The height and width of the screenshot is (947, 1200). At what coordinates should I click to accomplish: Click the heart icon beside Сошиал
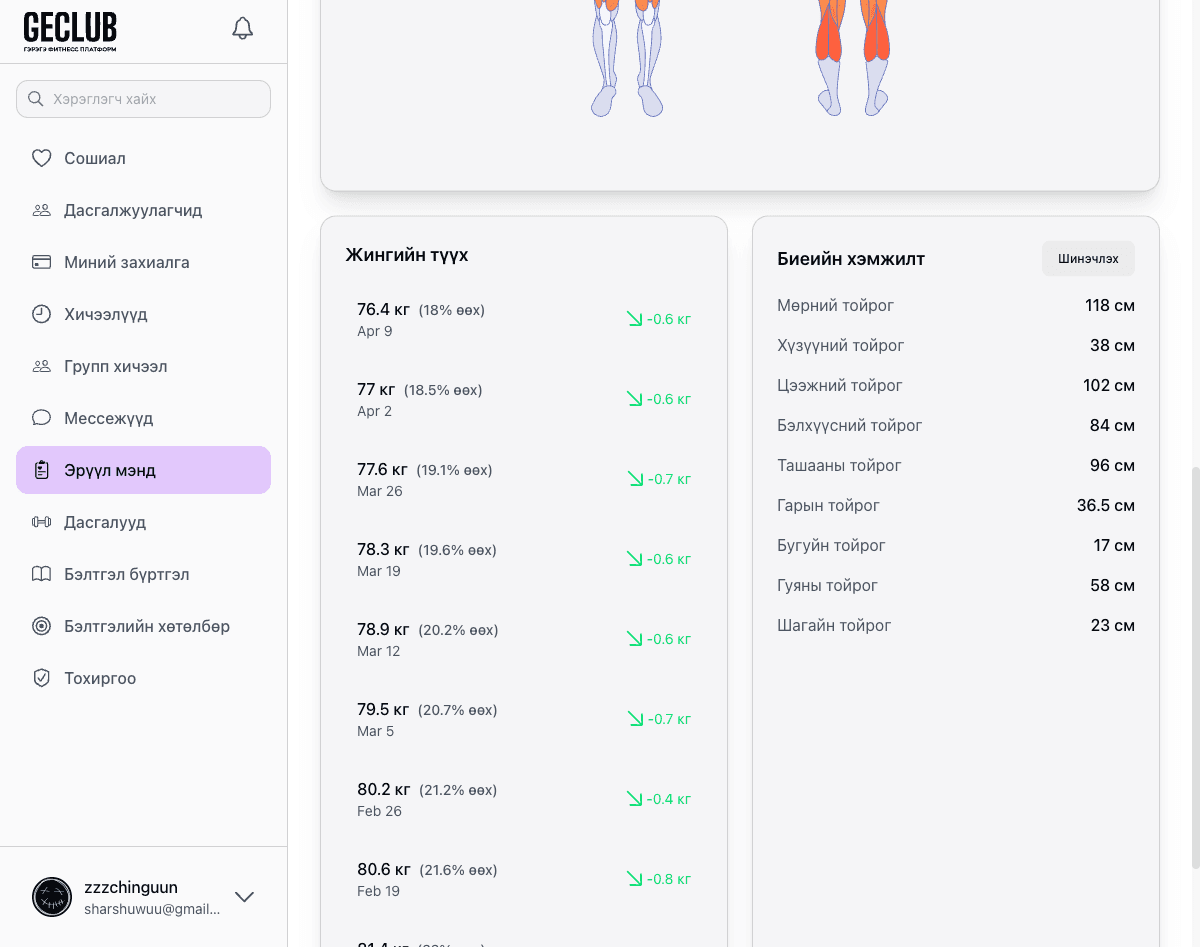[41, 158]
